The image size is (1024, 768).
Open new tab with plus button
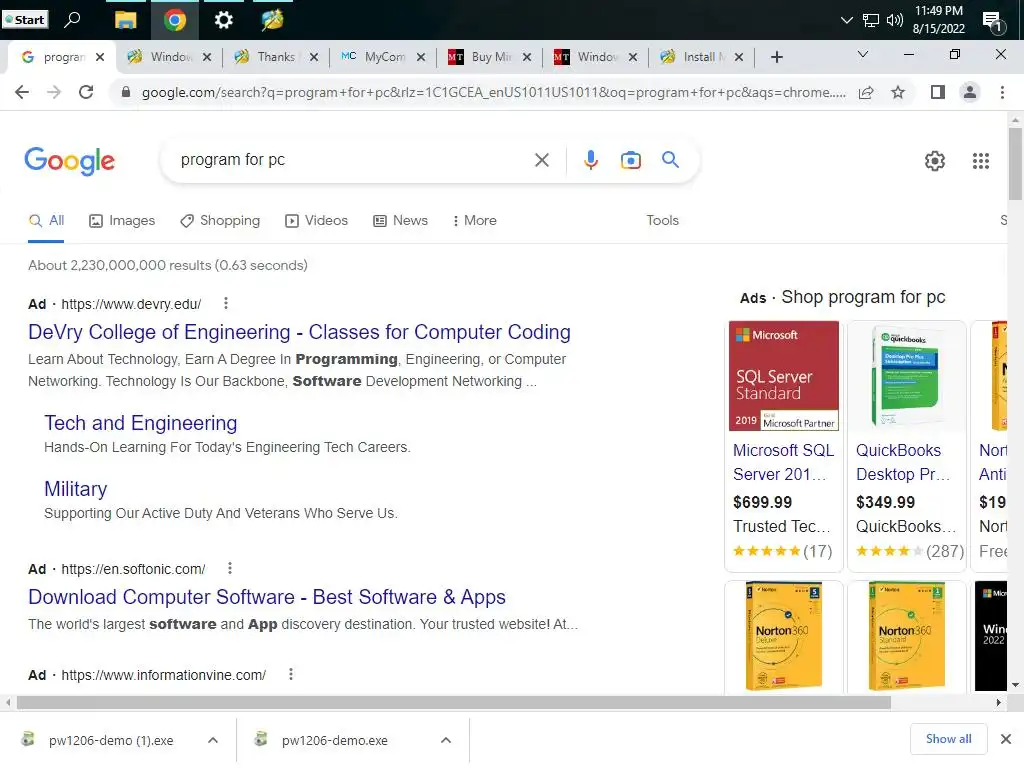(x=776, y=57)
